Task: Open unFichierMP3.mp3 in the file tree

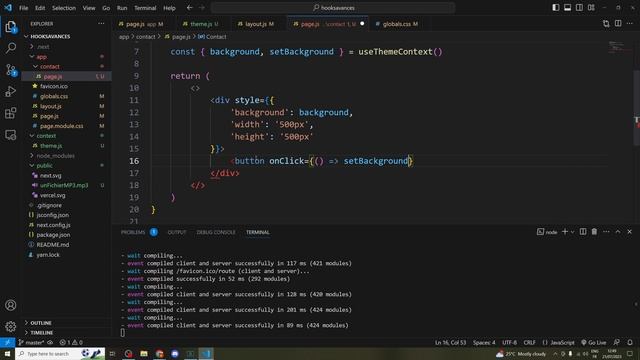Action: pyautogui.click(x=64, y=185)
